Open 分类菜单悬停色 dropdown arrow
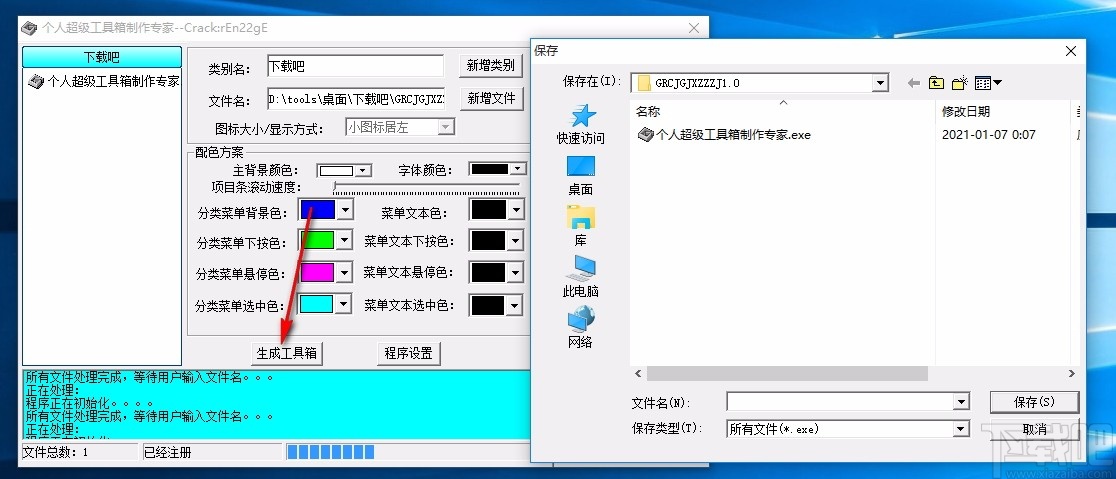This screenshot has width=1116, height=479. [344, 273]
